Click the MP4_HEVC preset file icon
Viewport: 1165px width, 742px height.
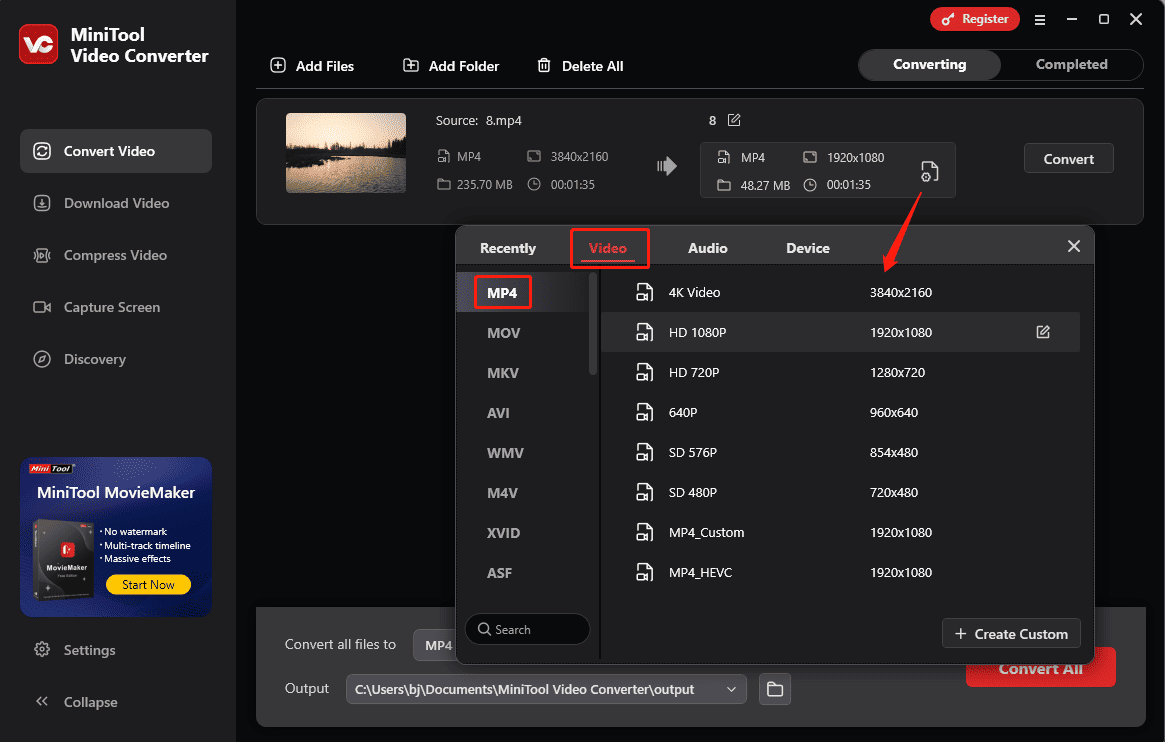[x=644, y=573]
